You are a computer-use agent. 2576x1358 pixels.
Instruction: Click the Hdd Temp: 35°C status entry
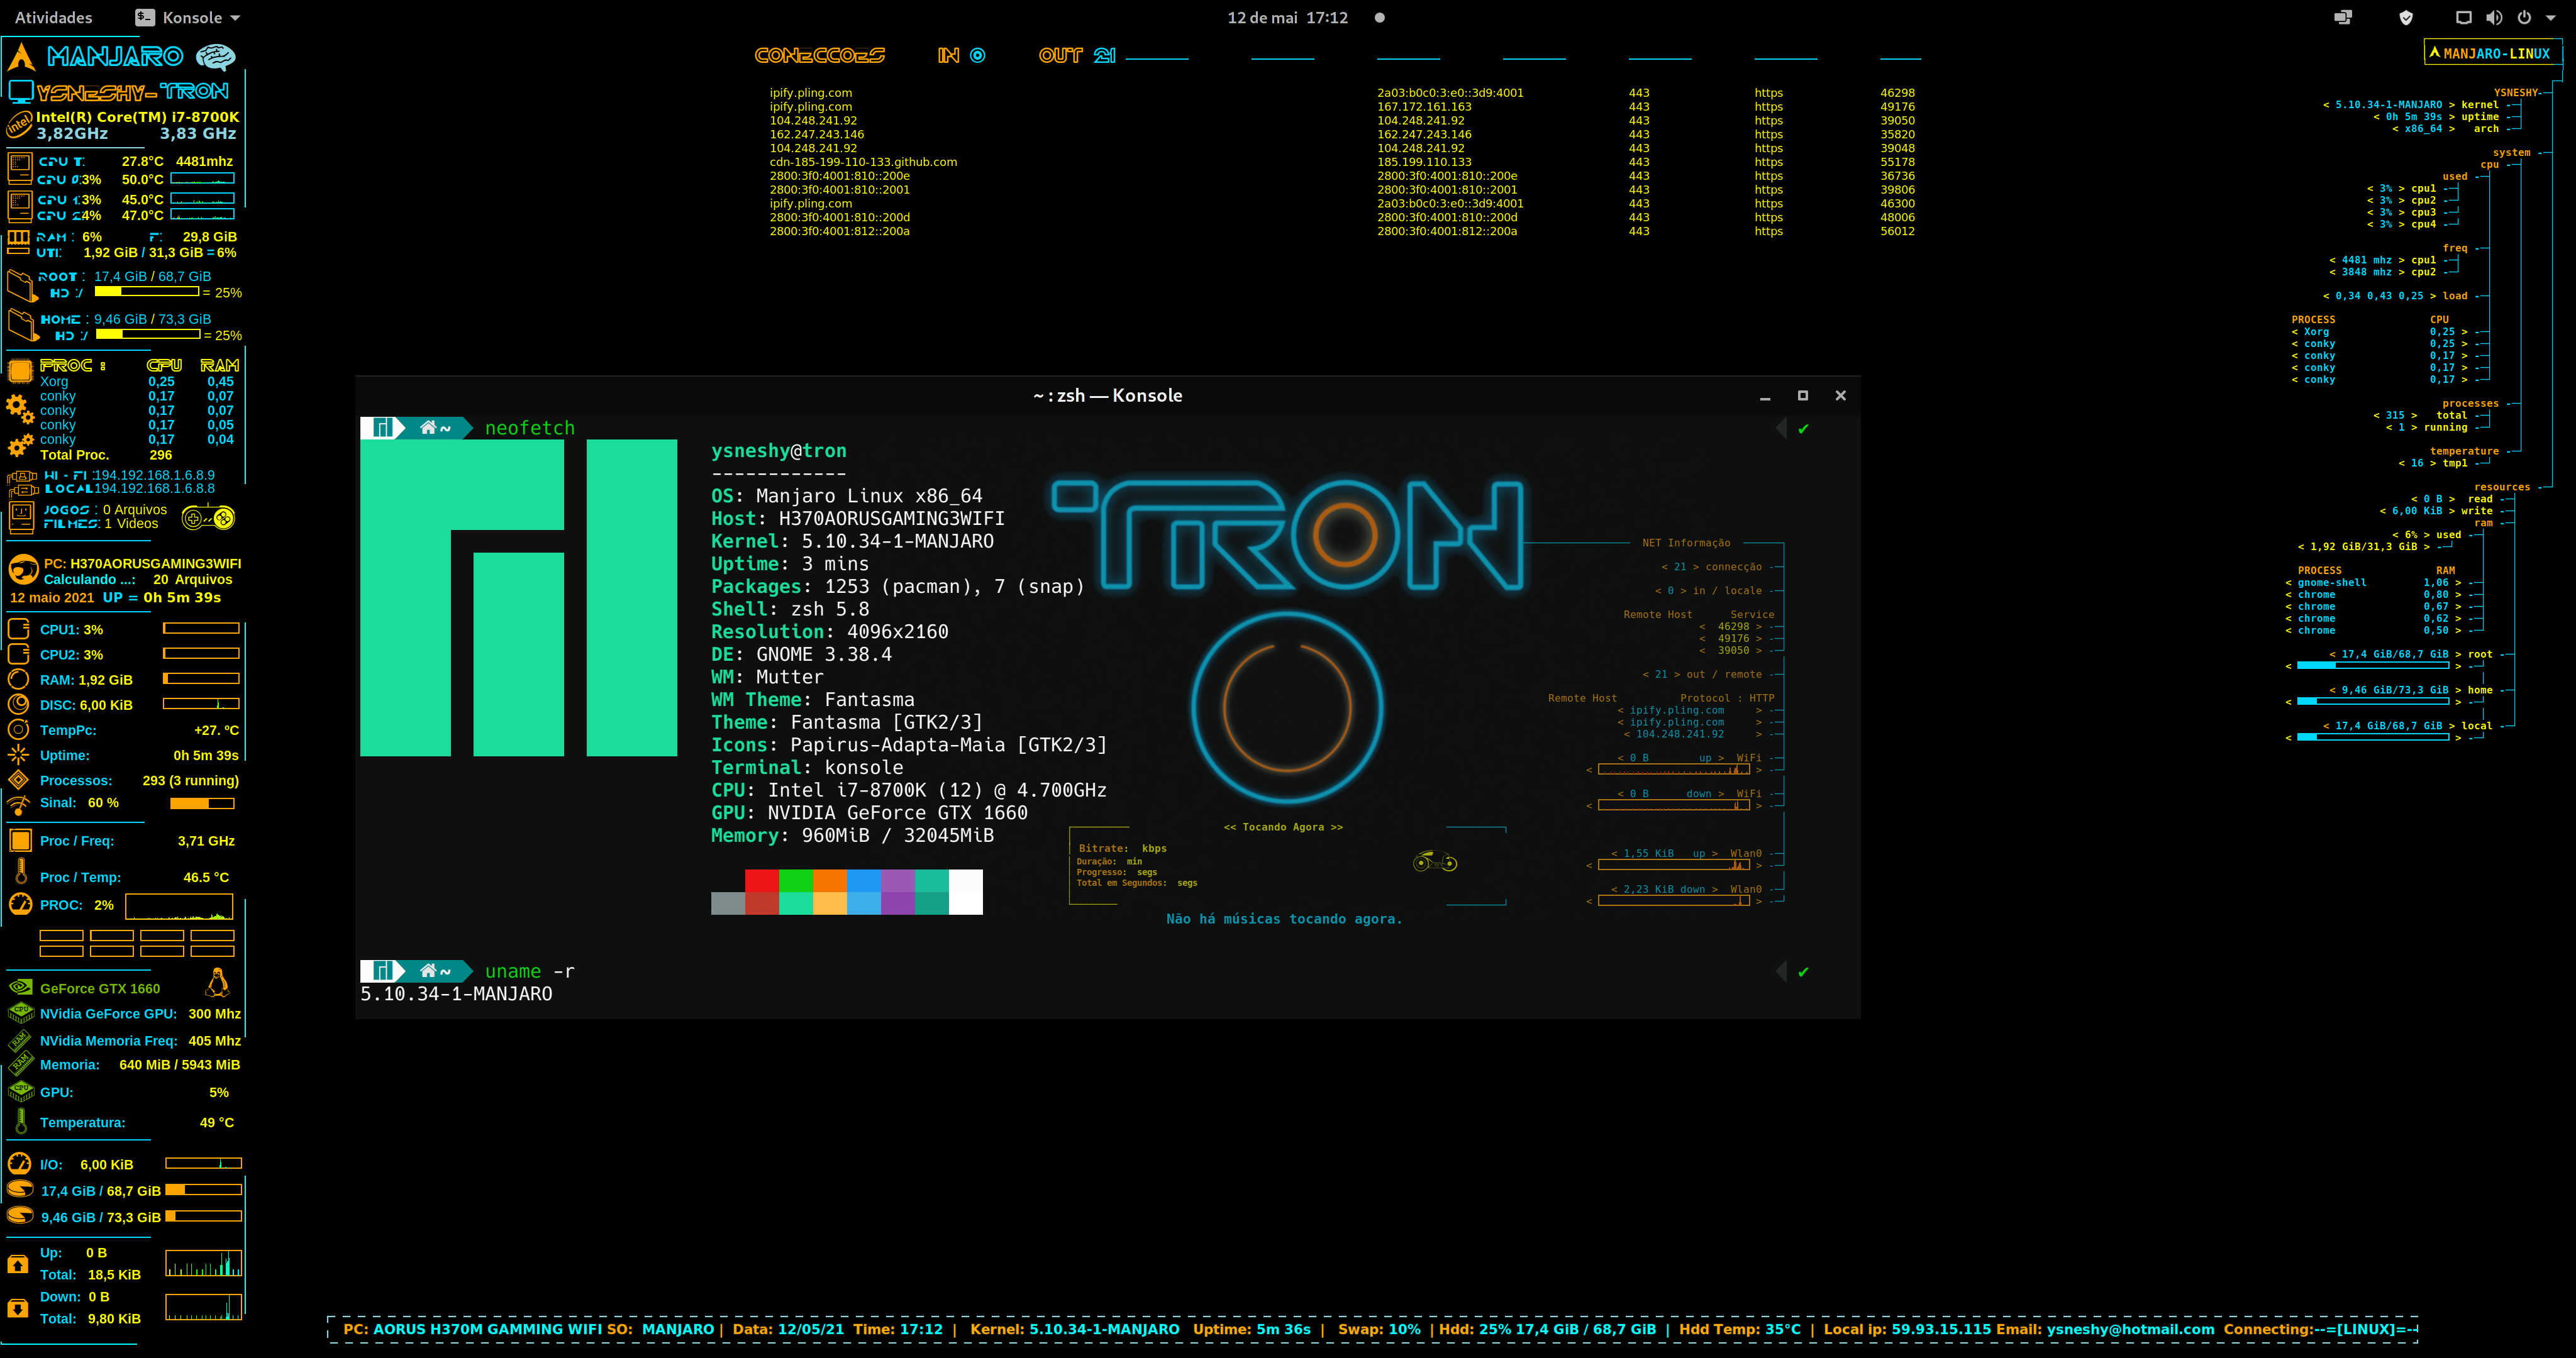[1739, 1329]
